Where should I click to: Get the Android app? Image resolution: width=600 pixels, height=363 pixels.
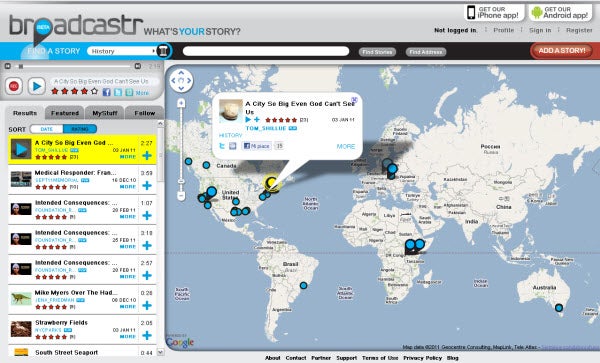click(x=560, y=13)
